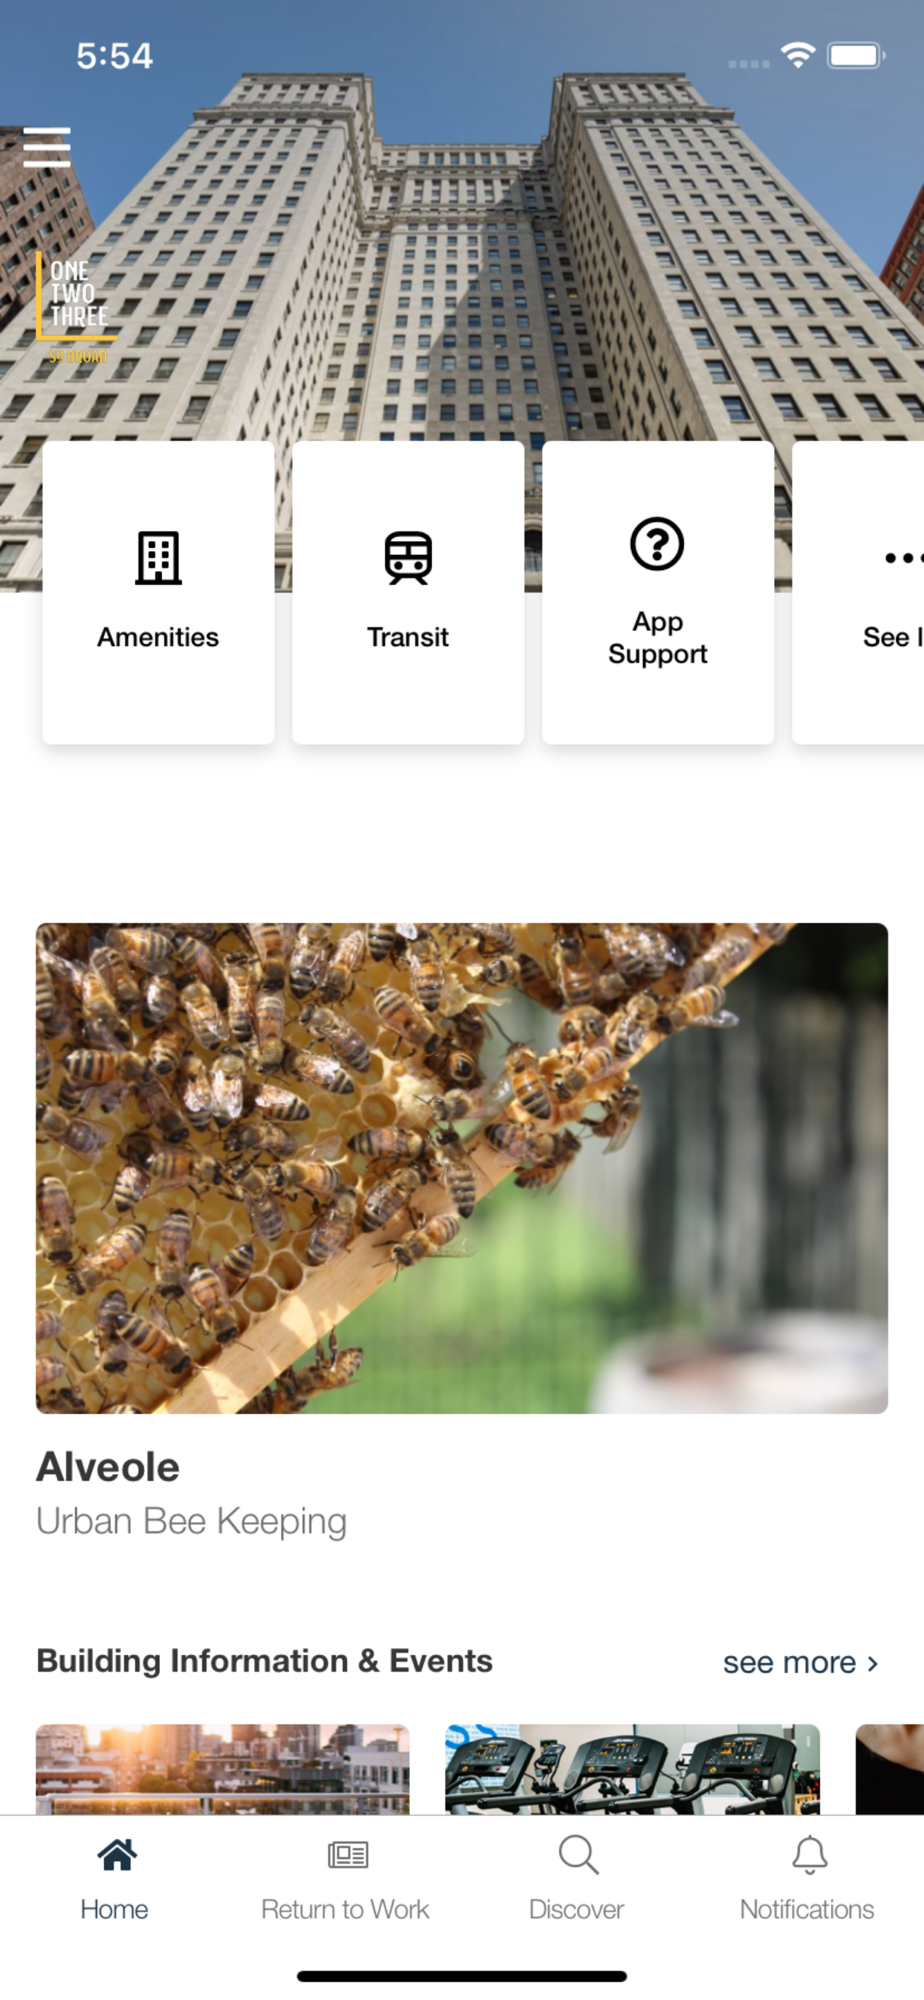Switch to the Notifications tab label
Image resolution: width=924 pixels, height=2000 pixels.
[807, 1909]
